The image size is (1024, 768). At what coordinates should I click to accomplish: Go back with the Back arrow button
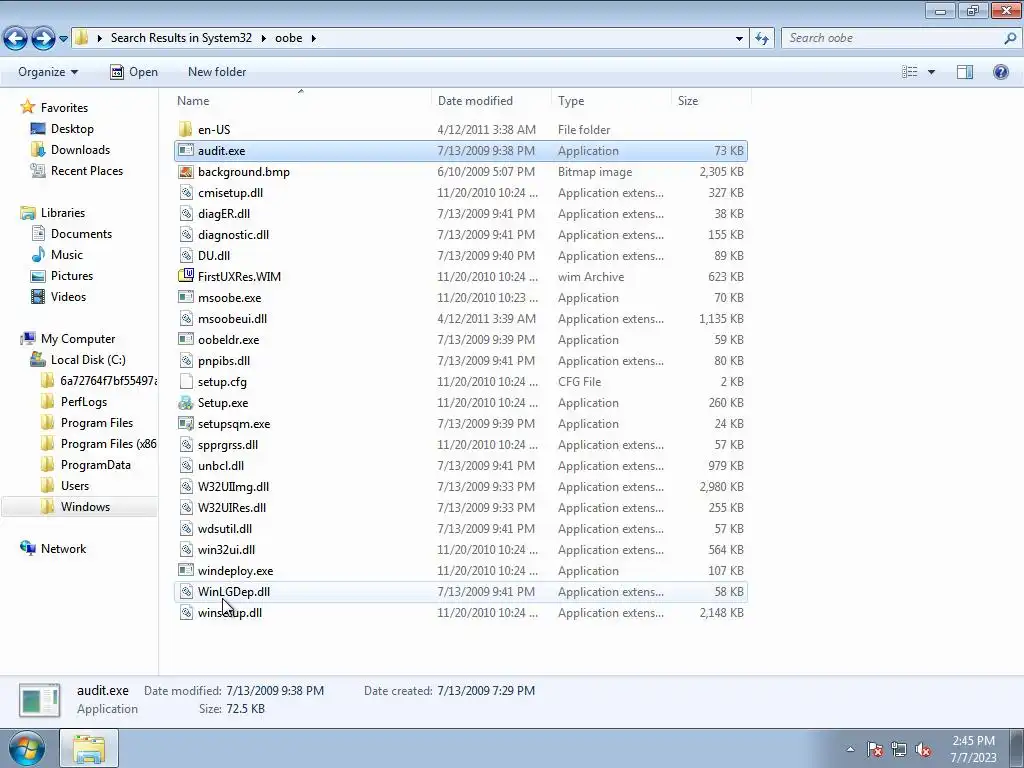coord(15,39)
